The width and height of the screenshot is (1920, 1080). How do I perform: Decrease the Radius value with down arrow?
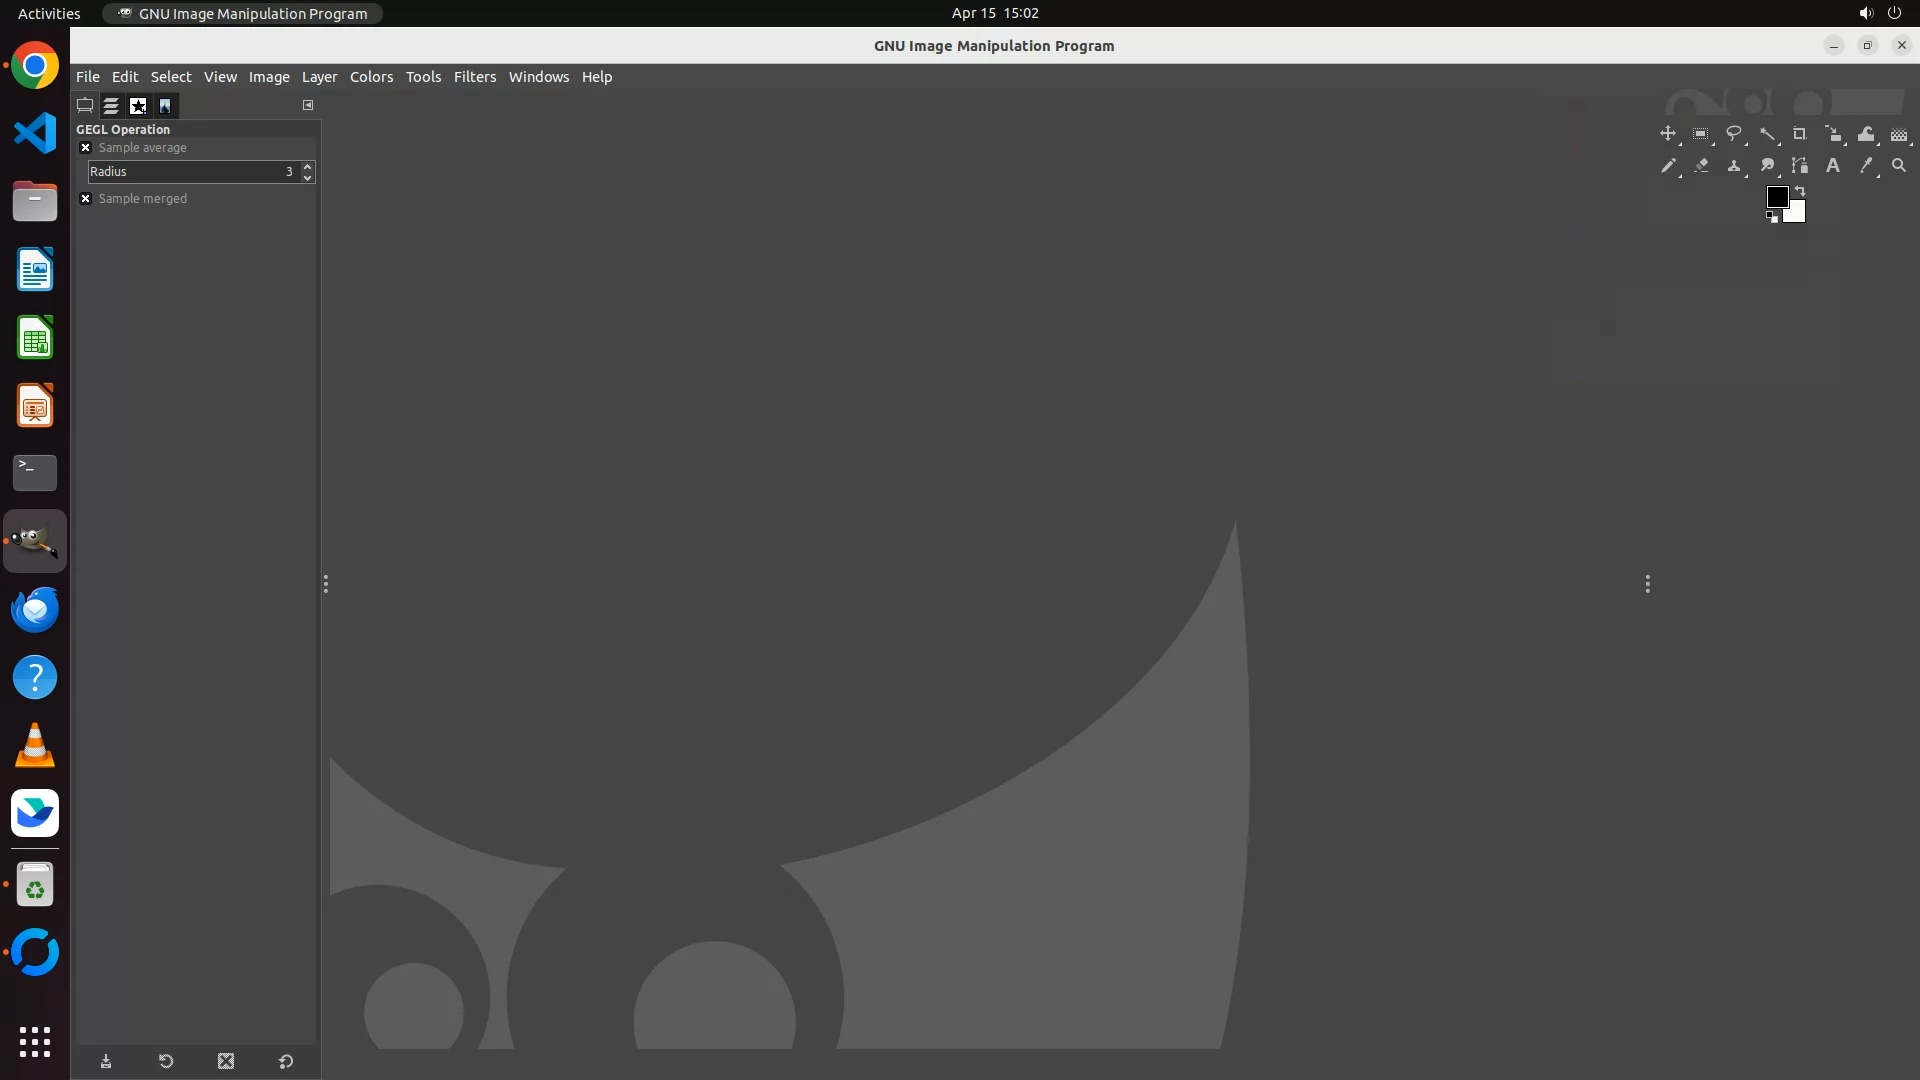click(307, 177)
